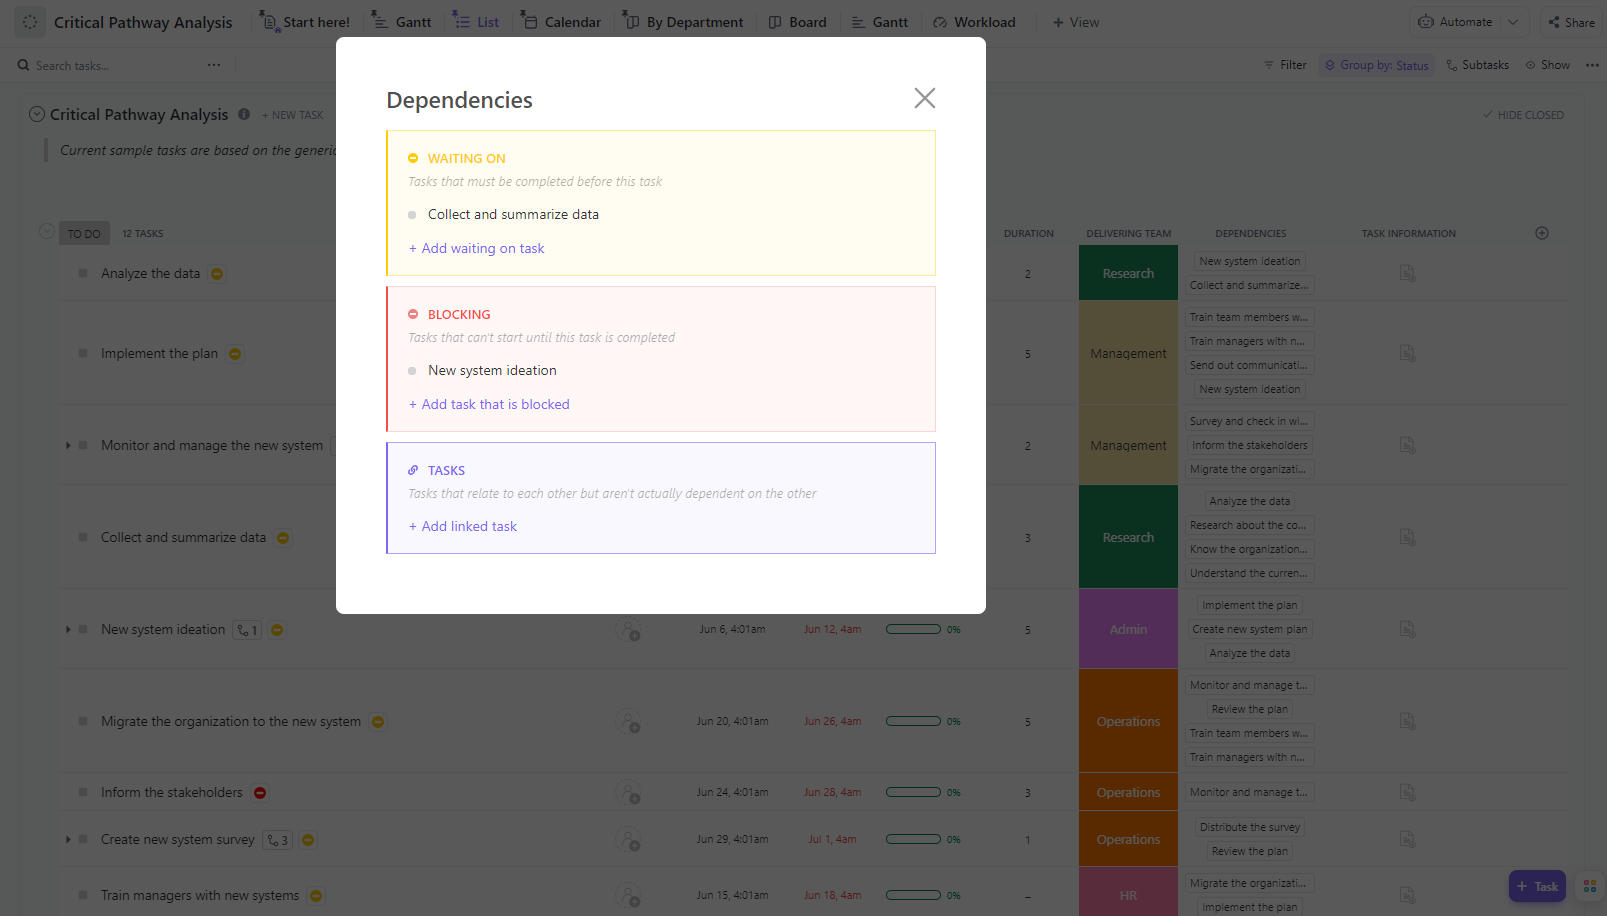Toggle status box for Analyze the data
Viewport: 1607px width, 916px height.
83,273
